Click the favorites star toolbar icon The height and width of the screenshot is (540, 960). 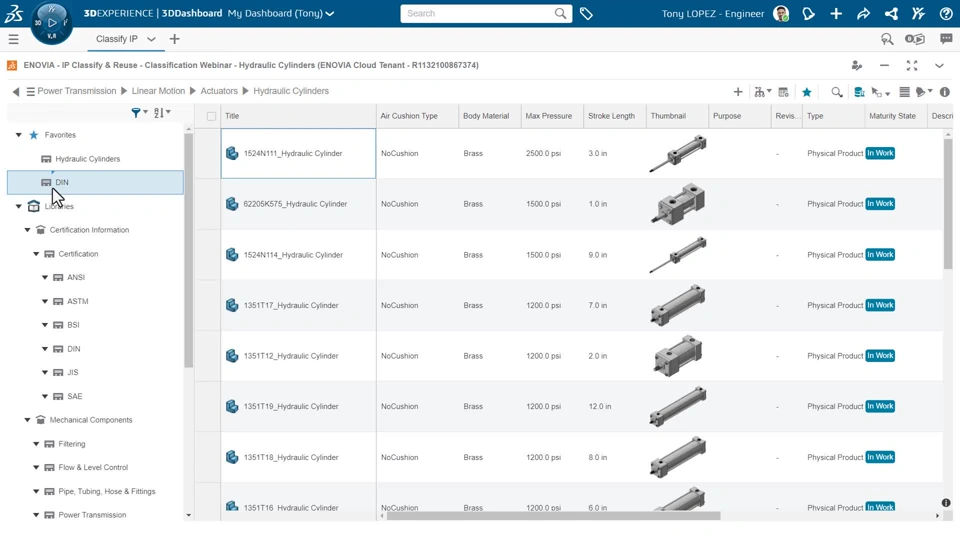pos(807,92)
